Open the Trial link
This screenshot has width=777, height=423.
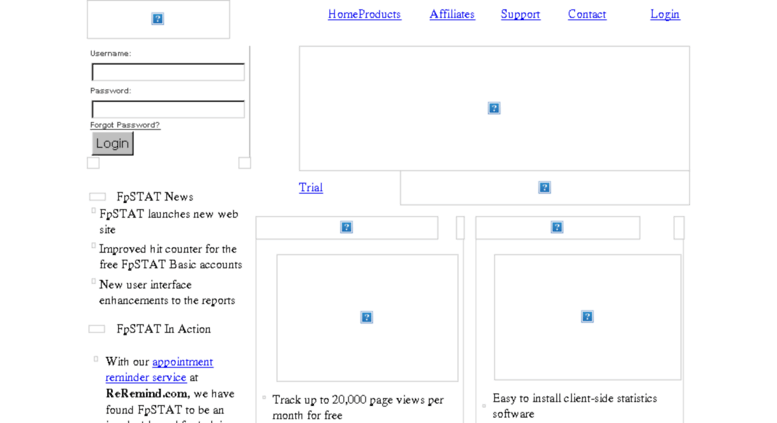tap(311, 188)
